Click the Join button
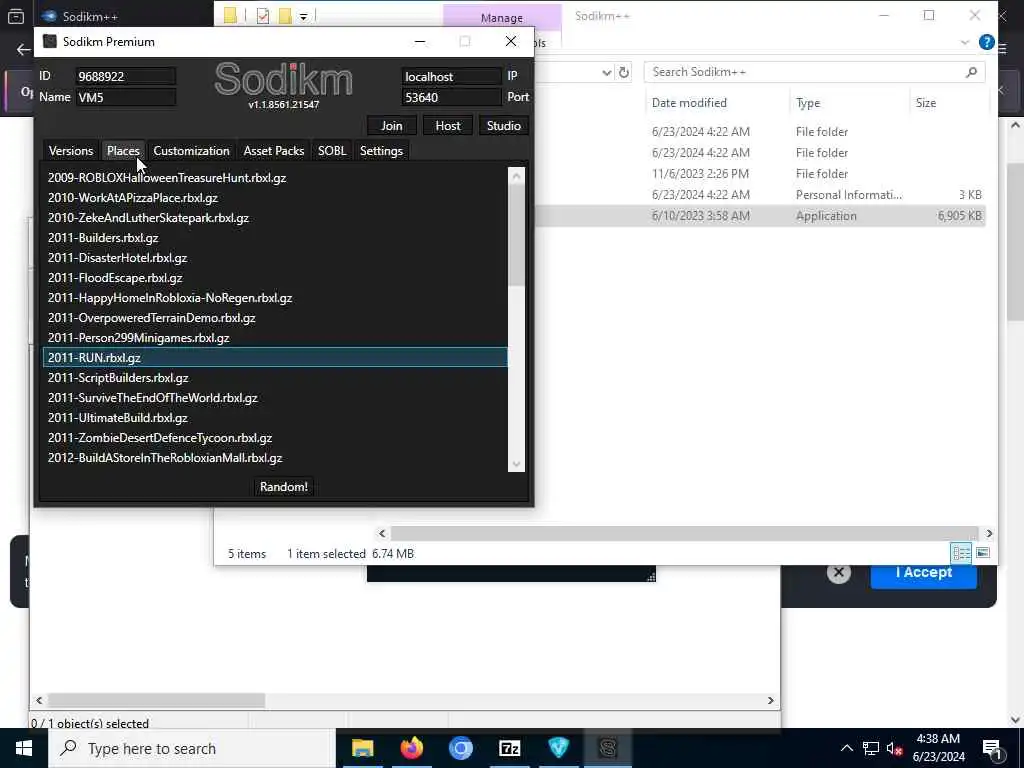1024x768 pixels. point(392,125)
